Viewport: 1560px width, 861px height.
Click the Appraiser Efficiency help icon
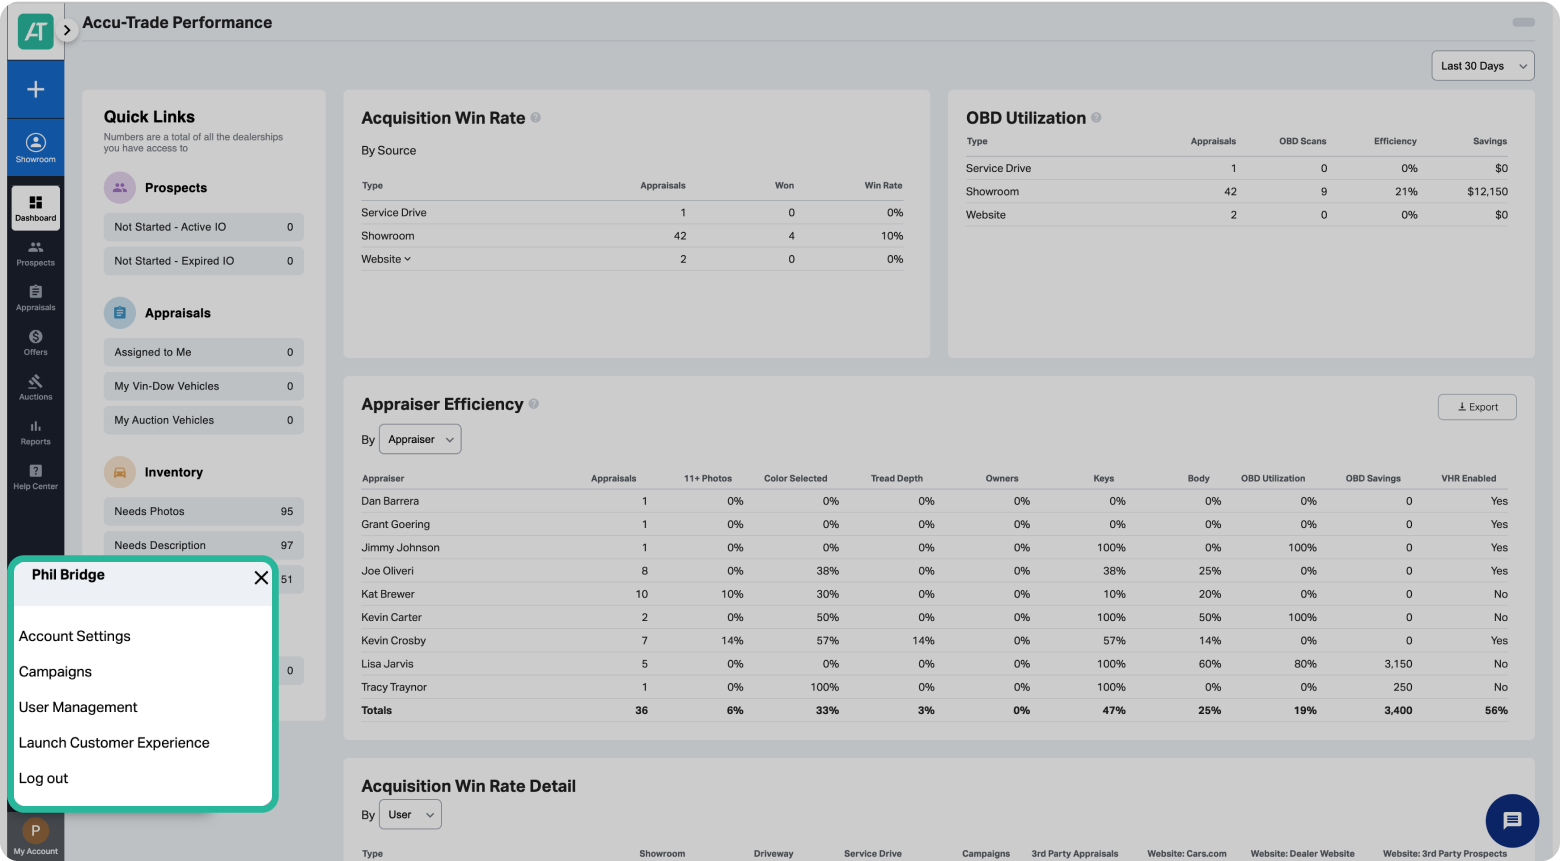tap(534, 404)
